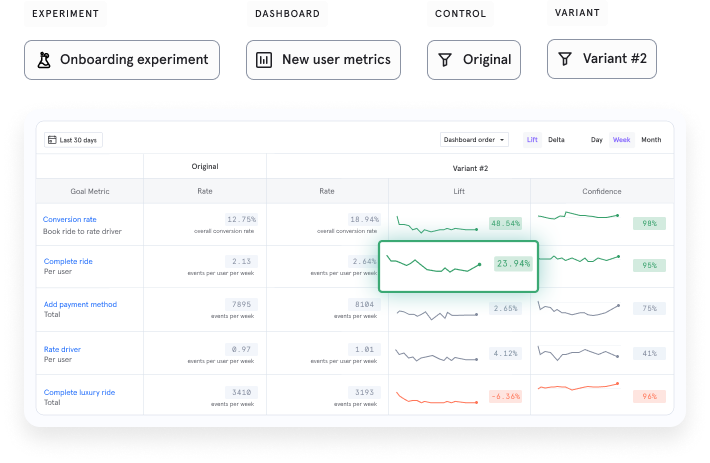
Task: Click the Confidence column header
Action: pos(602,191)
